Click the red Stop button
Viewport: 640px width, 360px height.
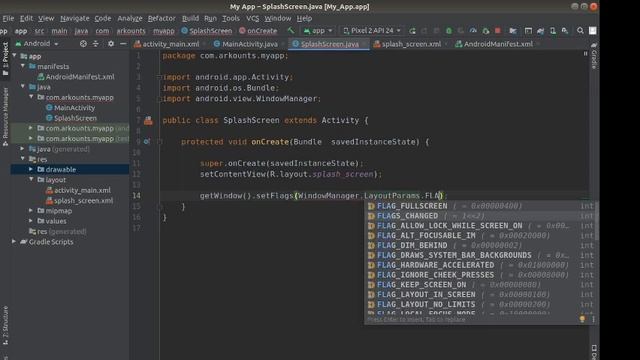[x=498, y=31]
